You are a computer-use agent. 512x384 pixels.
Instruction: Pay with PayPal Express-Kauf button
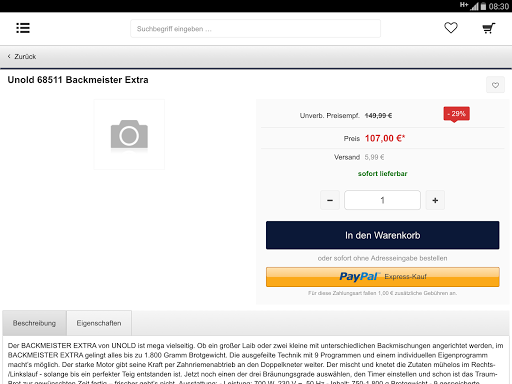pos(383,277)
